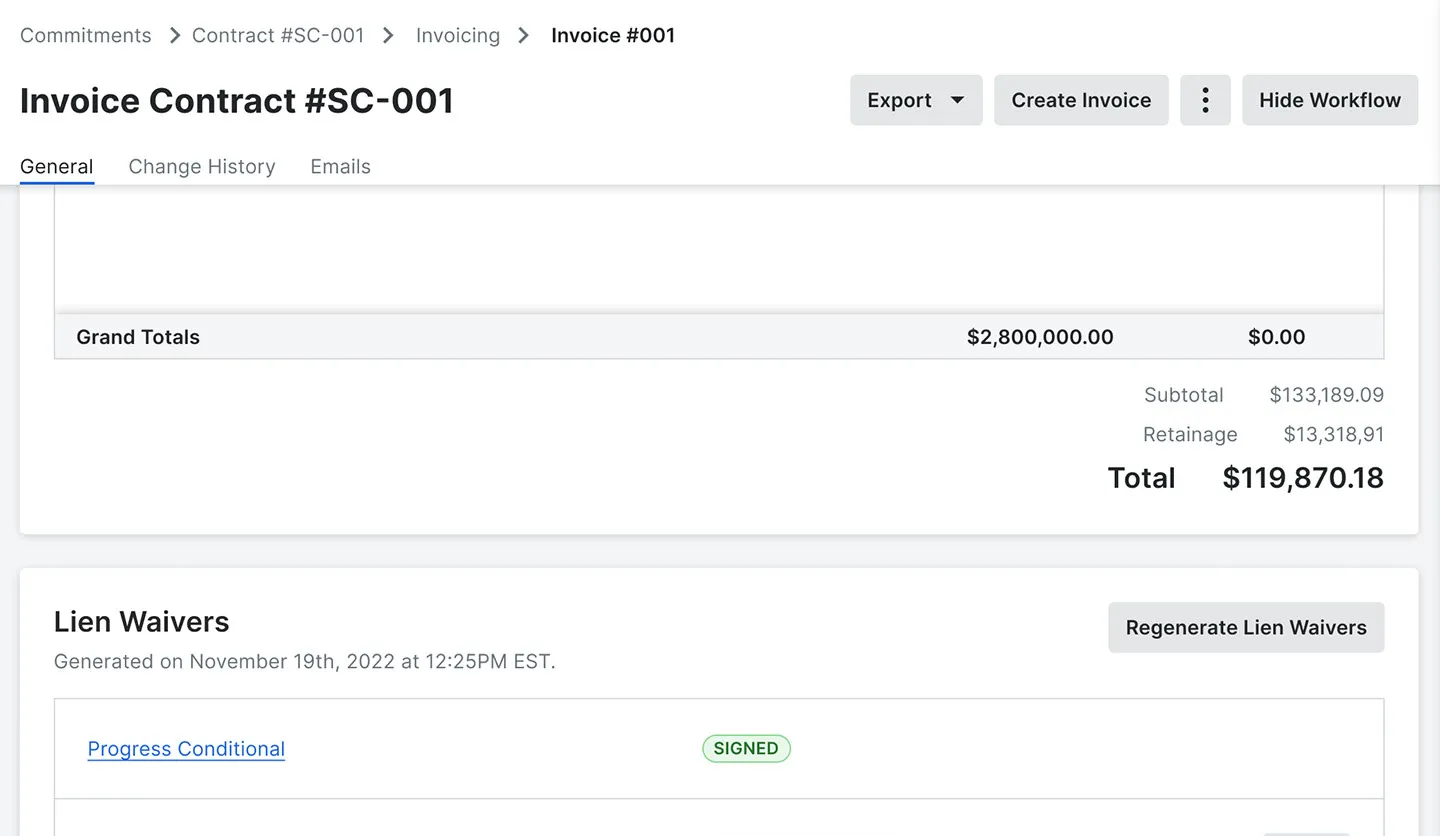1440x836 pixels.
Task: Click the SIGNED status badge
Action: tap(746, 748)
